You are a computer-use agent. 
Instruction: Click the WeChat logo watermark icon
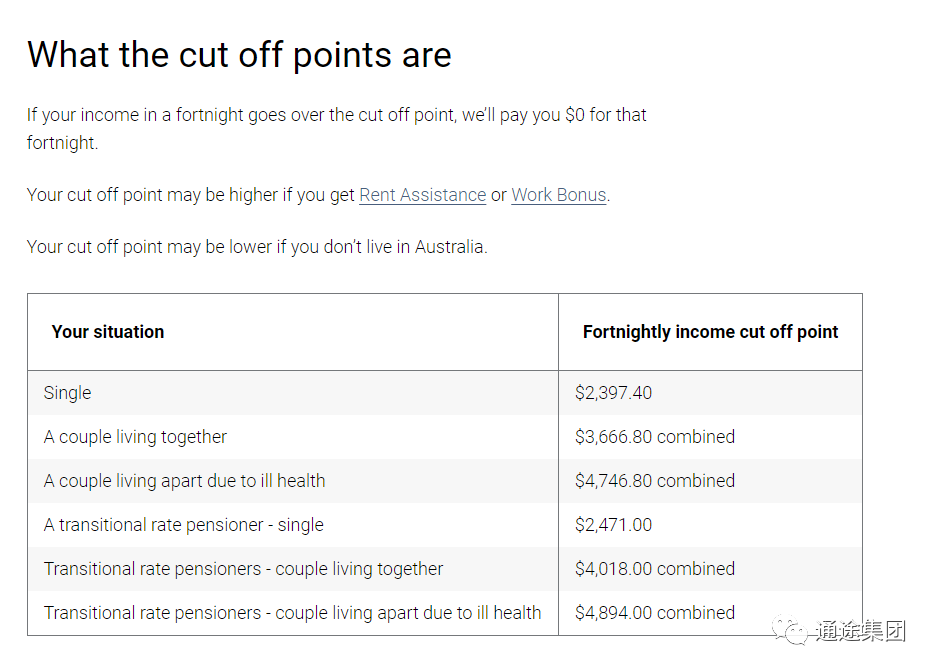pyautogui.click(x=789, y=630)
